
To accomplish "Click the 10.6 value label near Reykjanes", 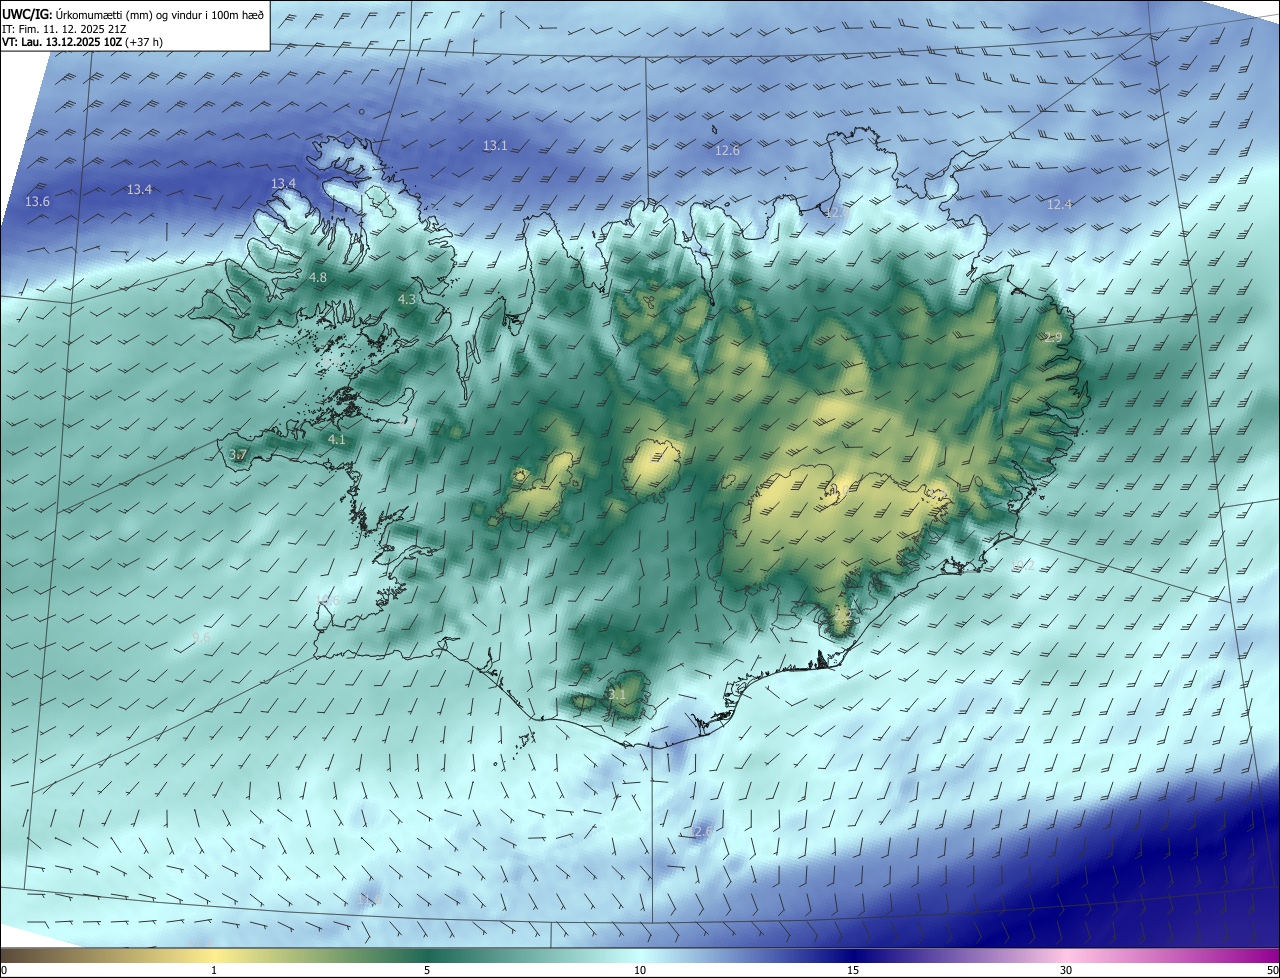I will [x=328, y=600].
